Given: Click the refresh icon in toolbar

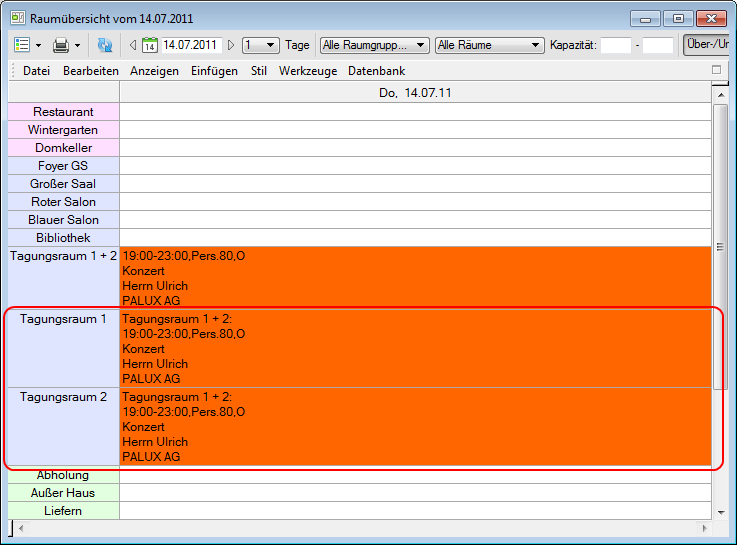Looking at the screenshot, I should click(105, 45).
